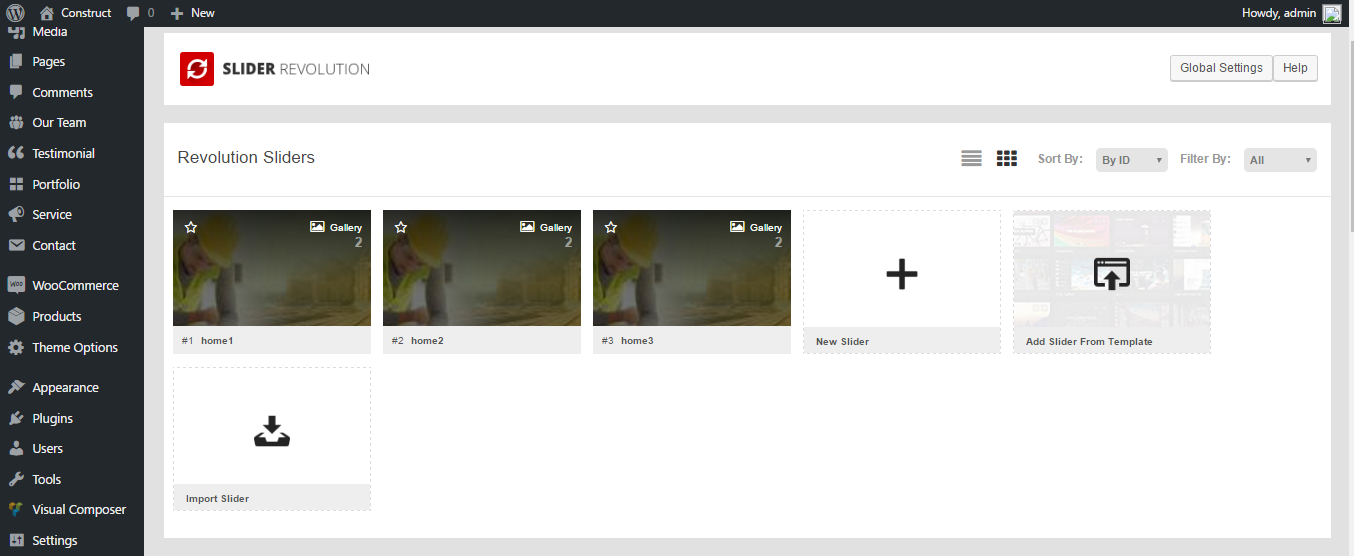The width and height of the screenshot is (1354, 556).
Task: Click the Construct home icon
Action: [47, 13]
